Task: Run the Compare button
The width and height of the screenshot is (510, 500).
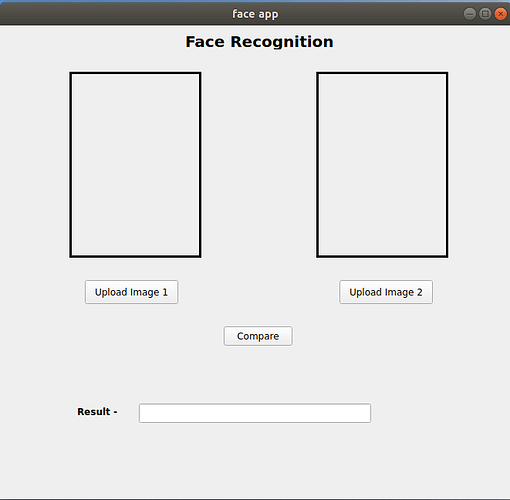Action: (x=258, y=336)
